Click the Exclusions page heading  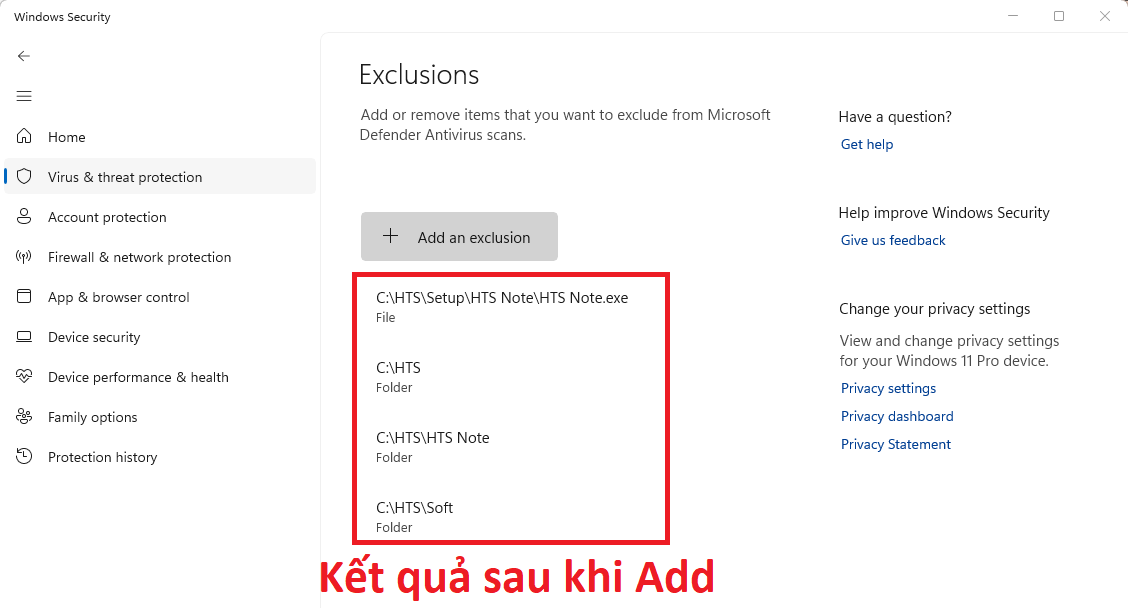(x=419, y=75)
